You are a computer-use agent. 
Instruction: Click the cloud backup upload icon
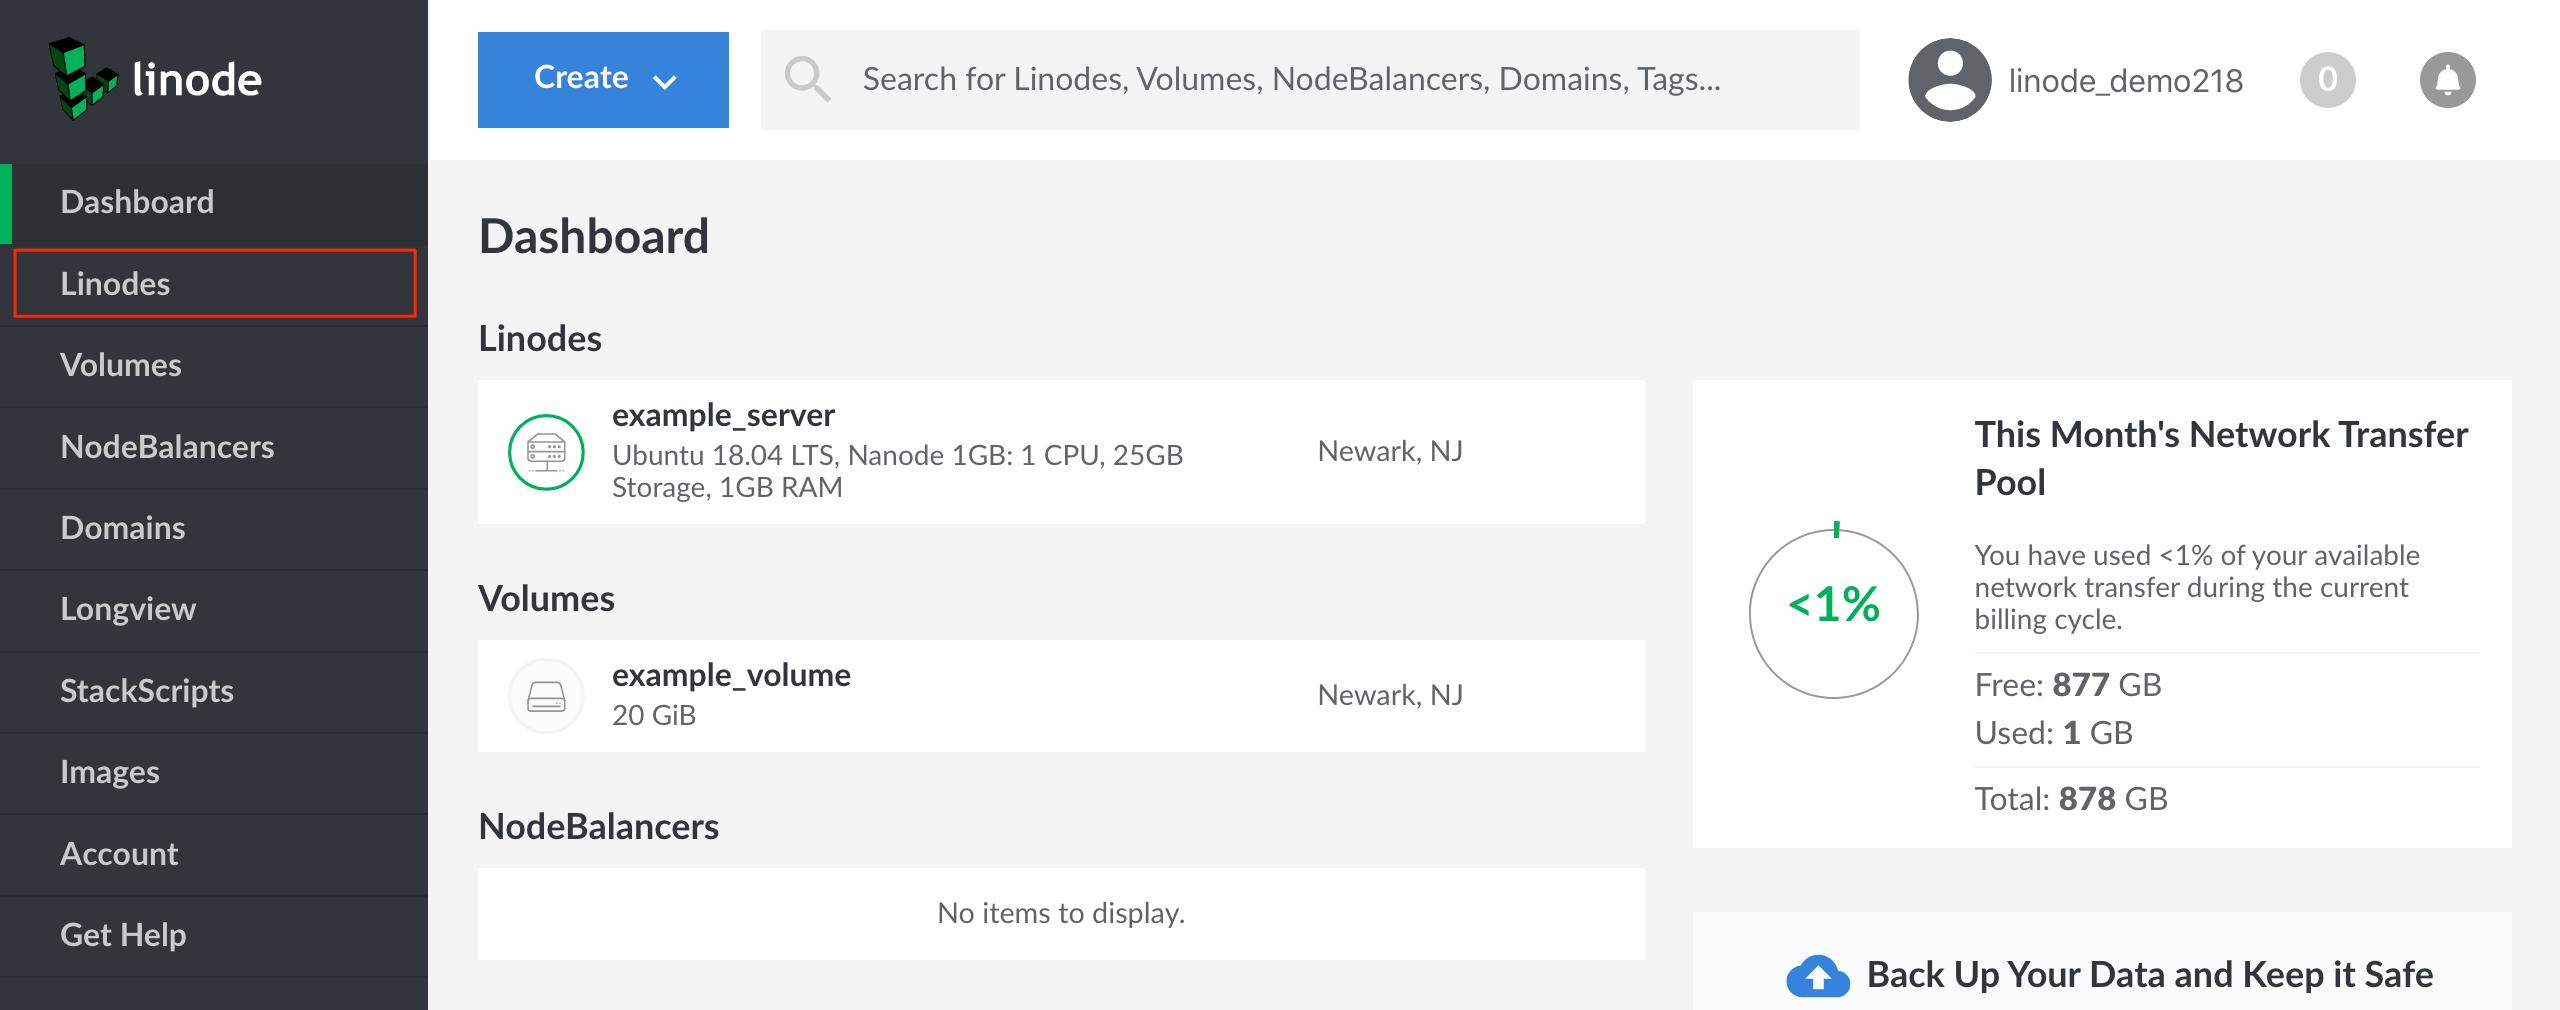(1817, 975)
